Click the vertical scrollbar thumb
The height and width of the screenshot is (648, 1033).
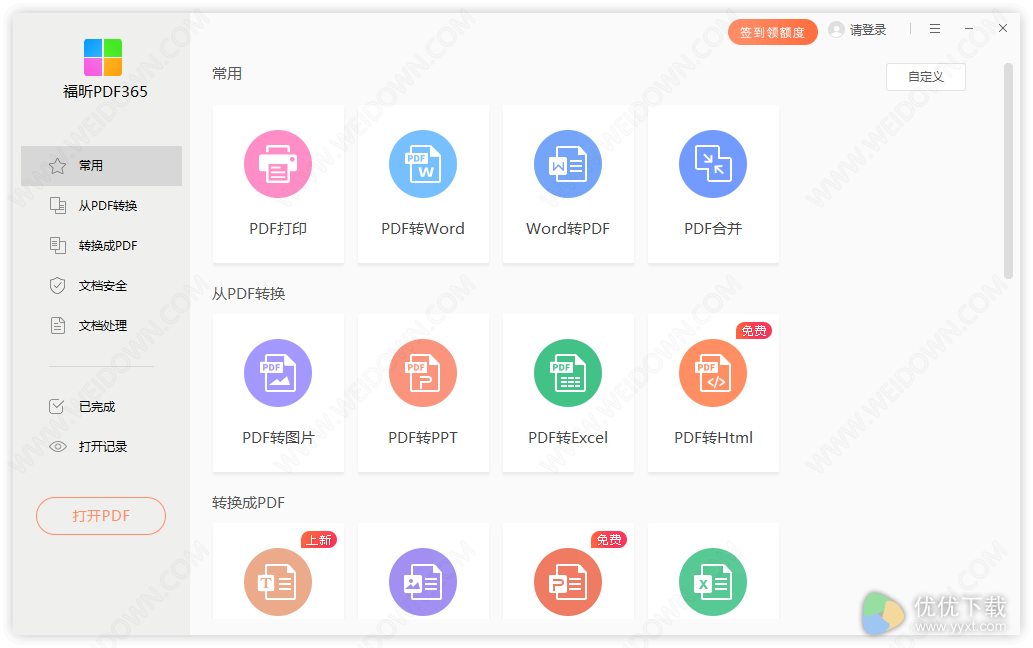pos(1008,171)
